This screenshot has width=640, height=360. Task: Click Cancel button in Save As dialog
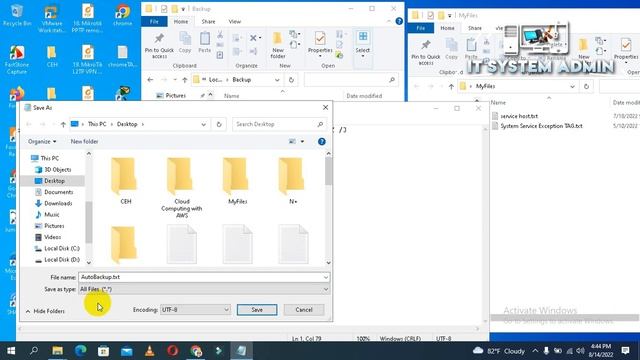(304, 310)
